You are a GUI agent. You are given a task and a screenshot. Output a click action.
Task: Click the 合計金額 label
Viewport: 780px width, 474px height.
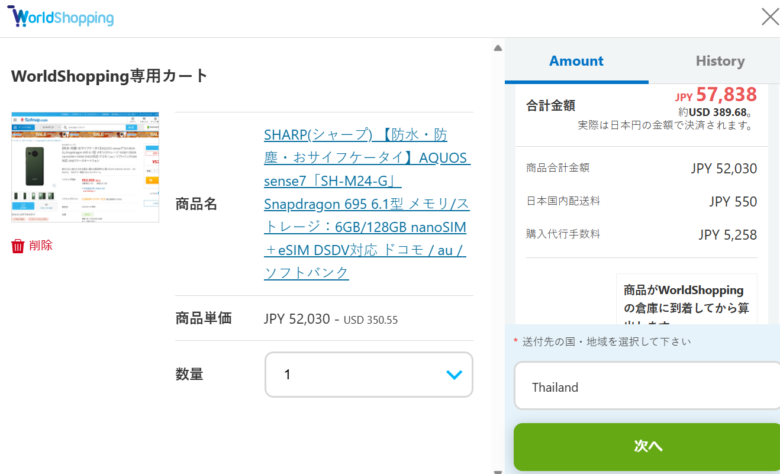click(x=551, y=105)
